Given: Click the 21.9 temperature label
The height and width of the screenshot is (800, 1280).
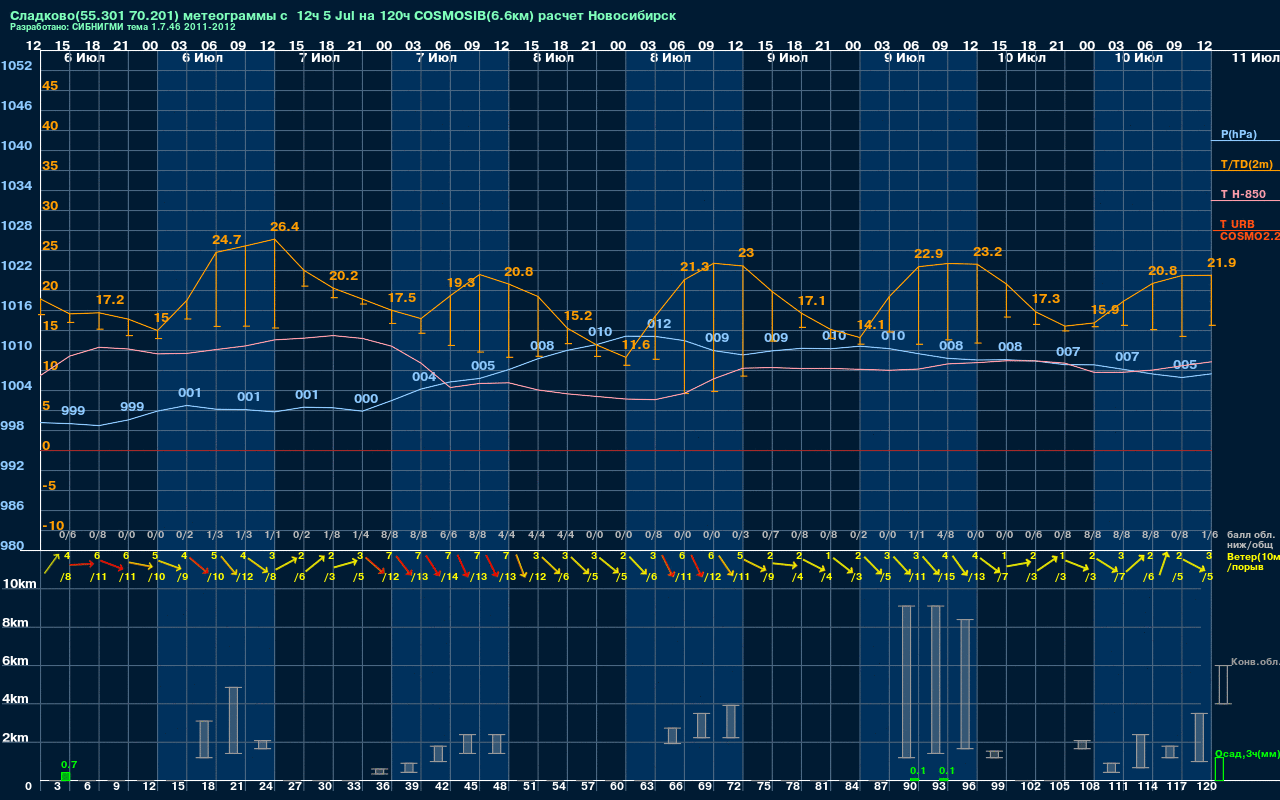Looking at the screenshot, I should click(1222, 263).
